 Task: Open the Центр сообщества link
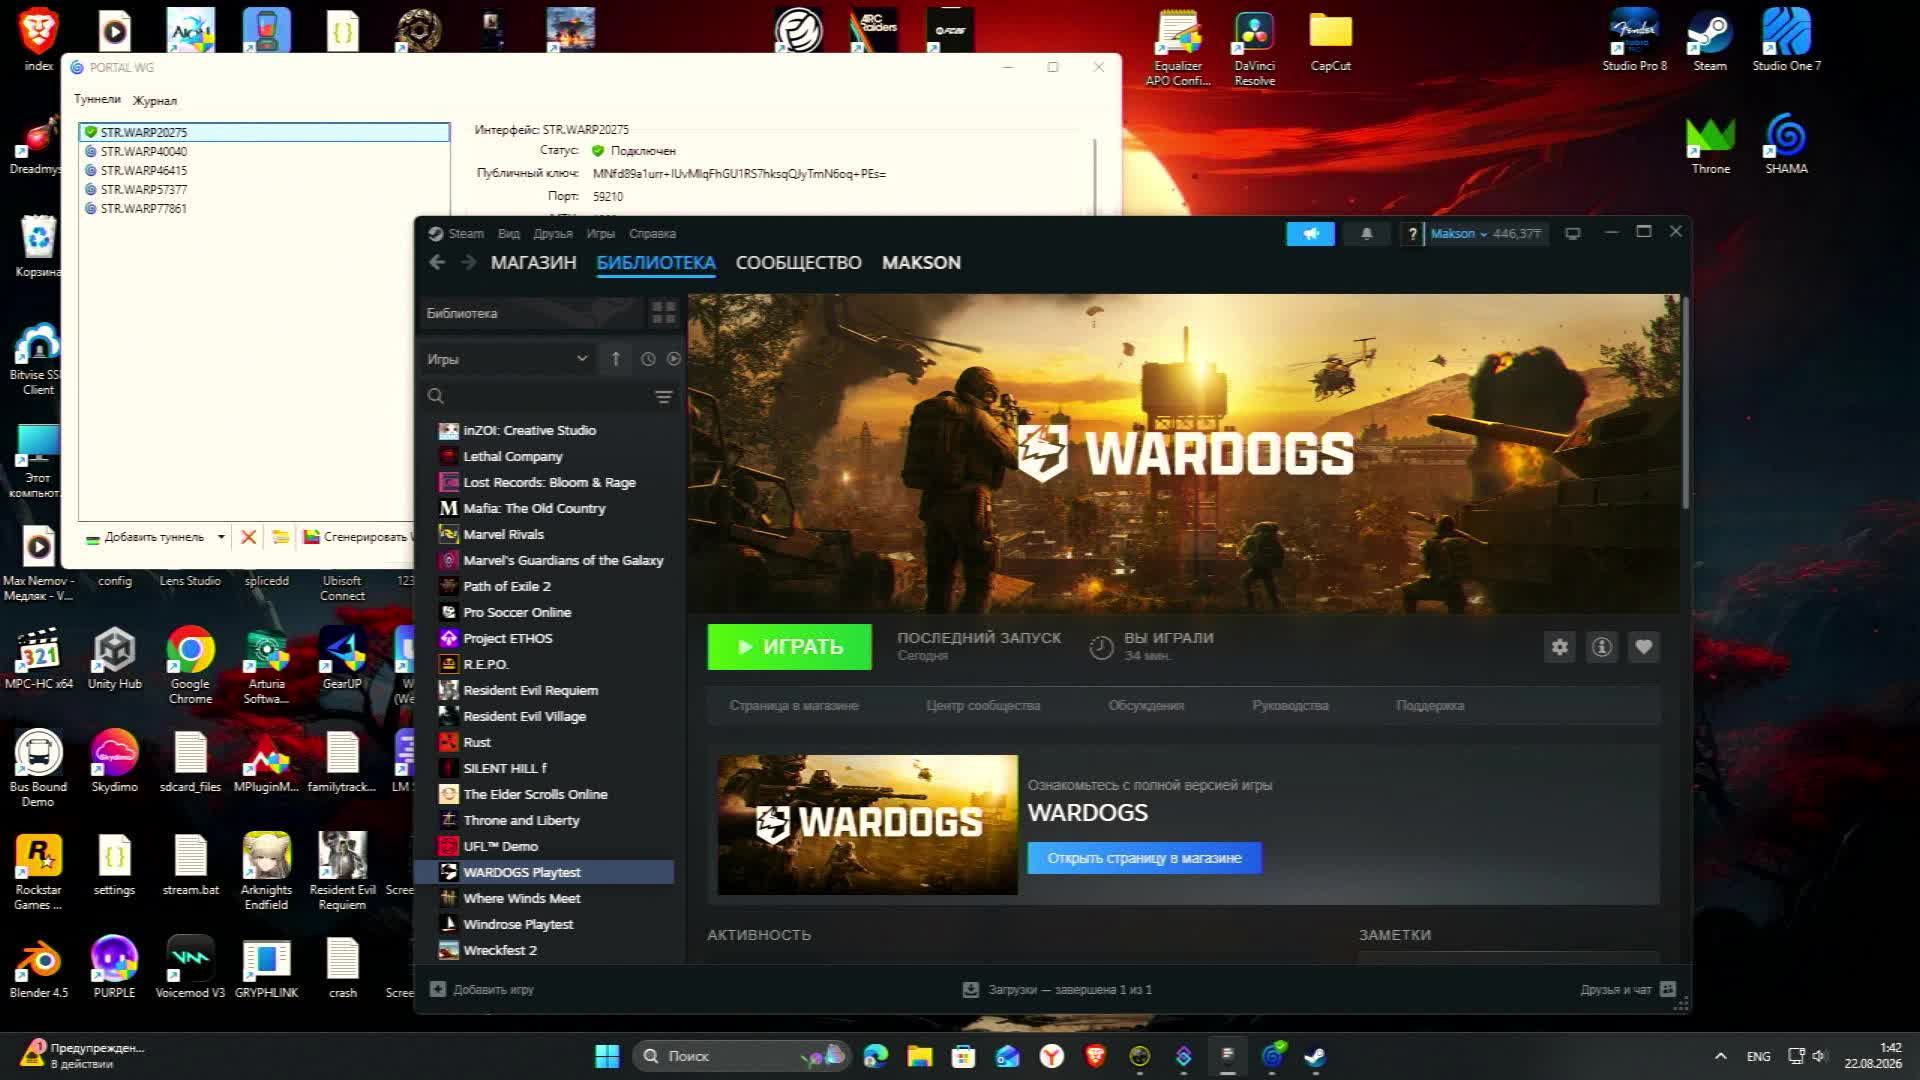pyautogui.click(x=983, y=706)
